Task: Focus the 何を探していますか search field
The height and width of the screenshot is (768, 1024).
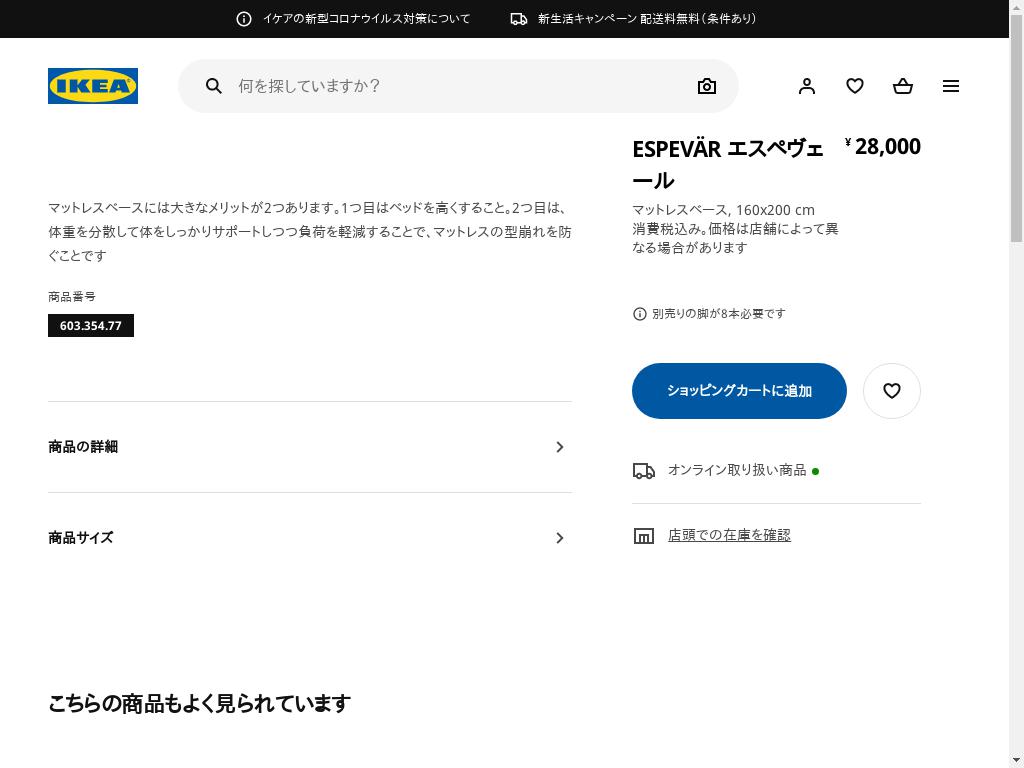Action: click(x=458, y=86)
